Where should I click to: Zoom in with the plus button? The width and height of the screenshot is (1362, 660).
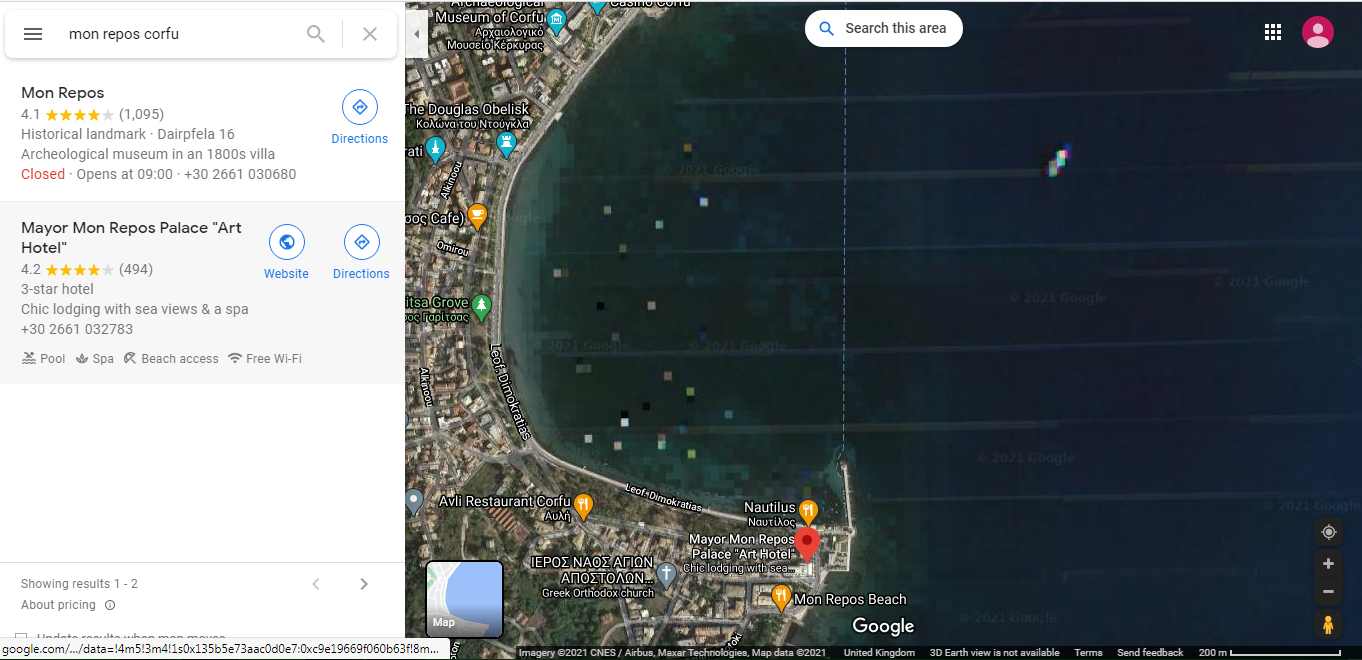pyautogui.click(x=1329, y=564)
